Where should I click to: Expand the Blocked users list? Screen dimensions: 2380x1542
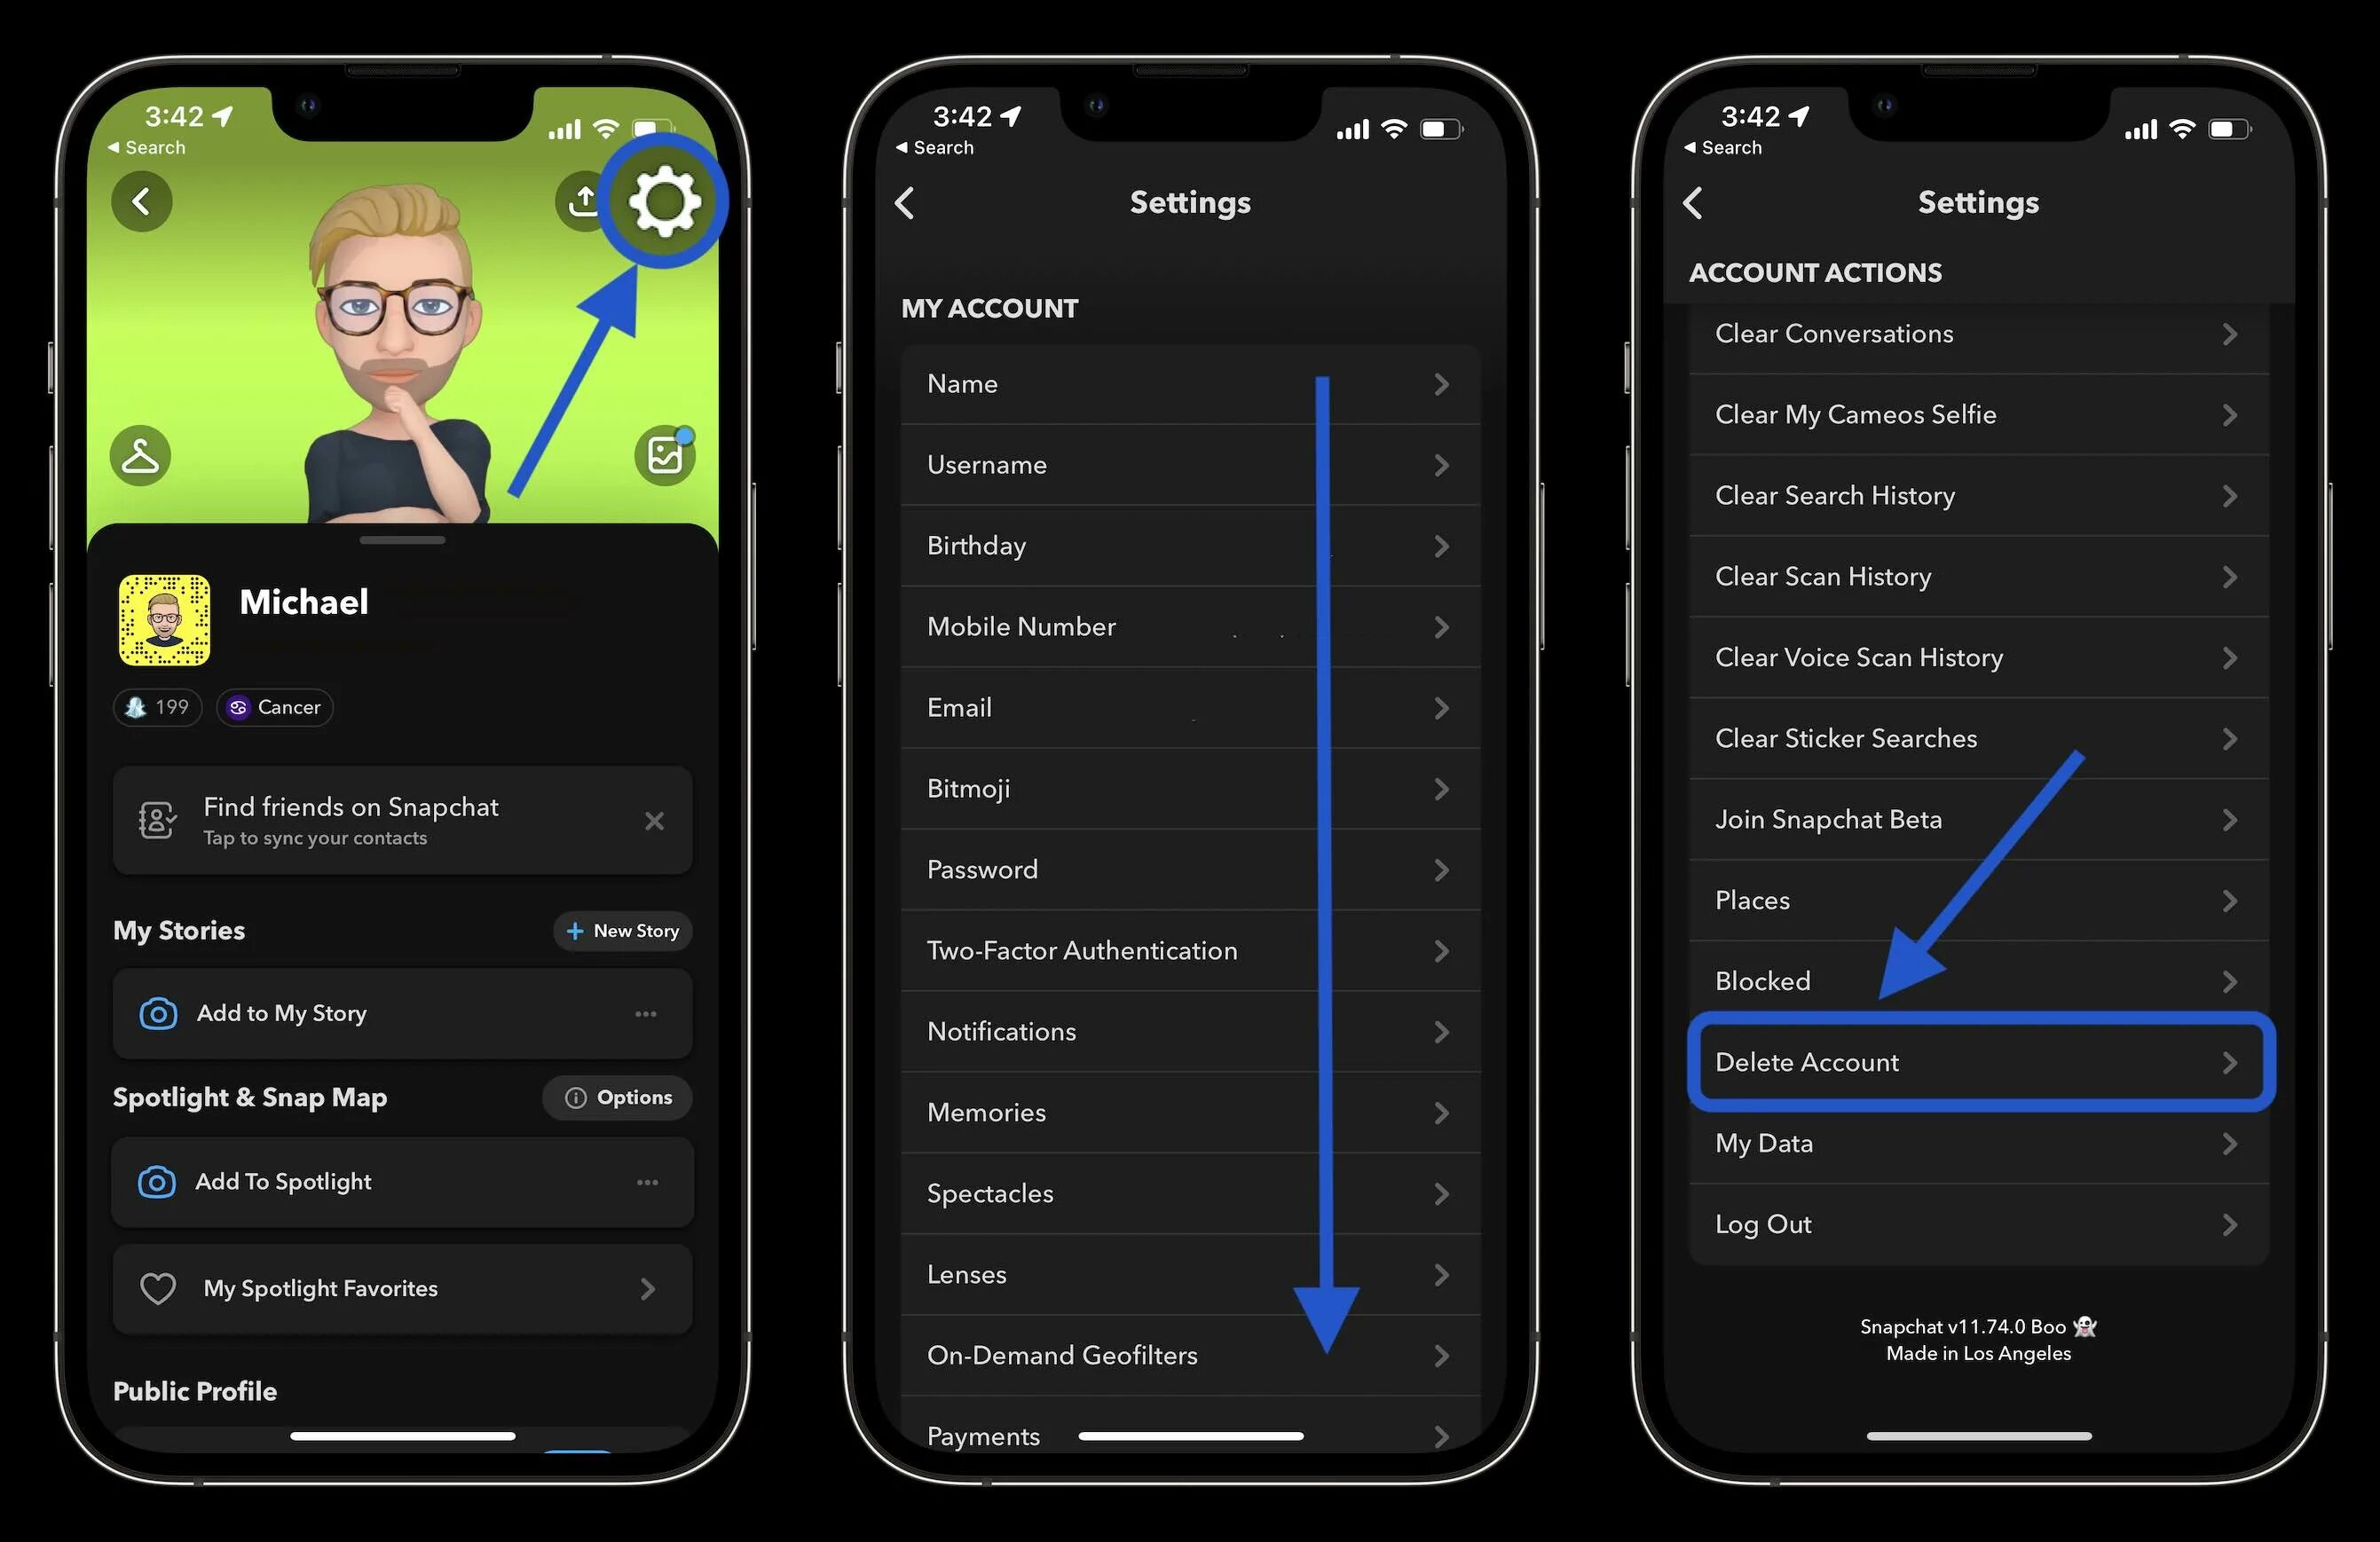1969,980
